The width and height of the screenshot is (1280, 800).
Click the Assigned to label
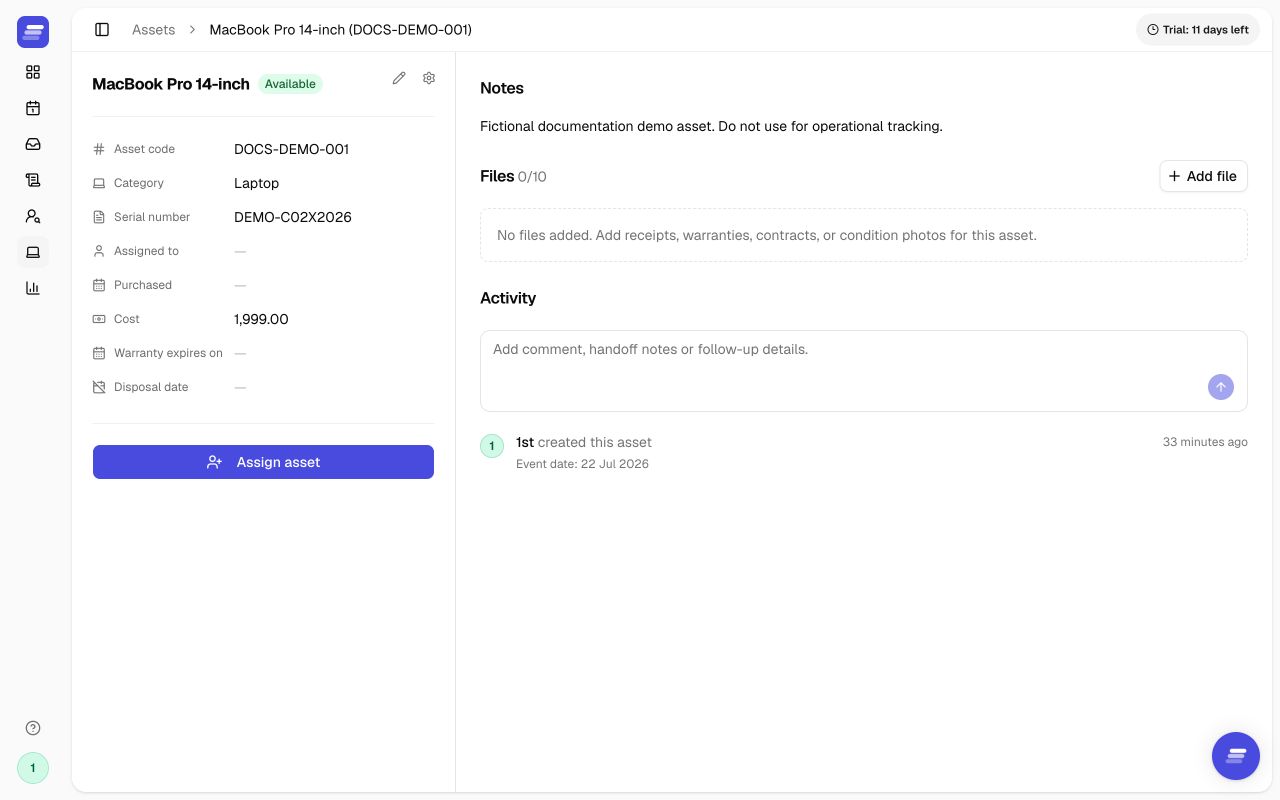(x=146, y=251)
